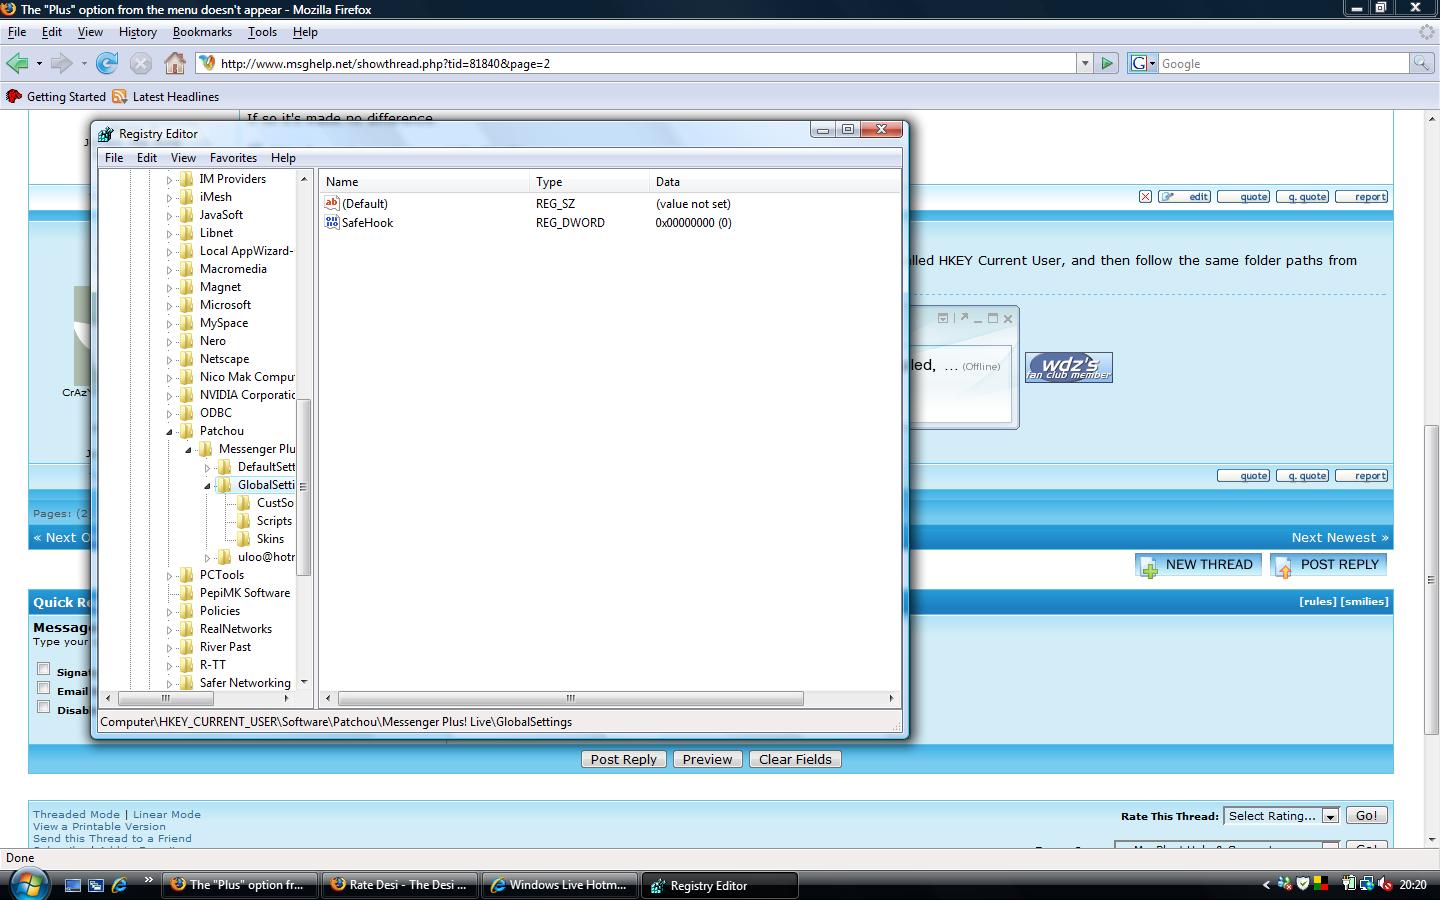Click the Preview button

click(707, 759)
